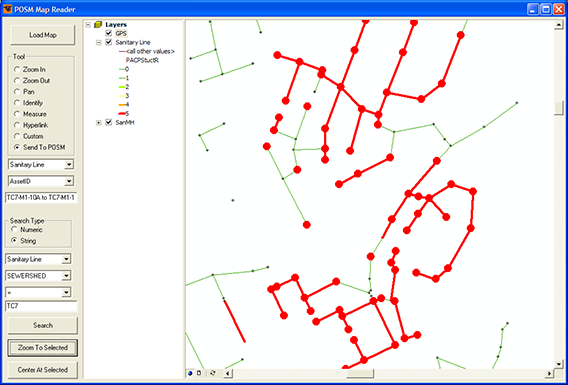The width and height of the screenshot is (568, 385).
Task: Select the Custom tool radio button
Action: [x=17, y=136]
